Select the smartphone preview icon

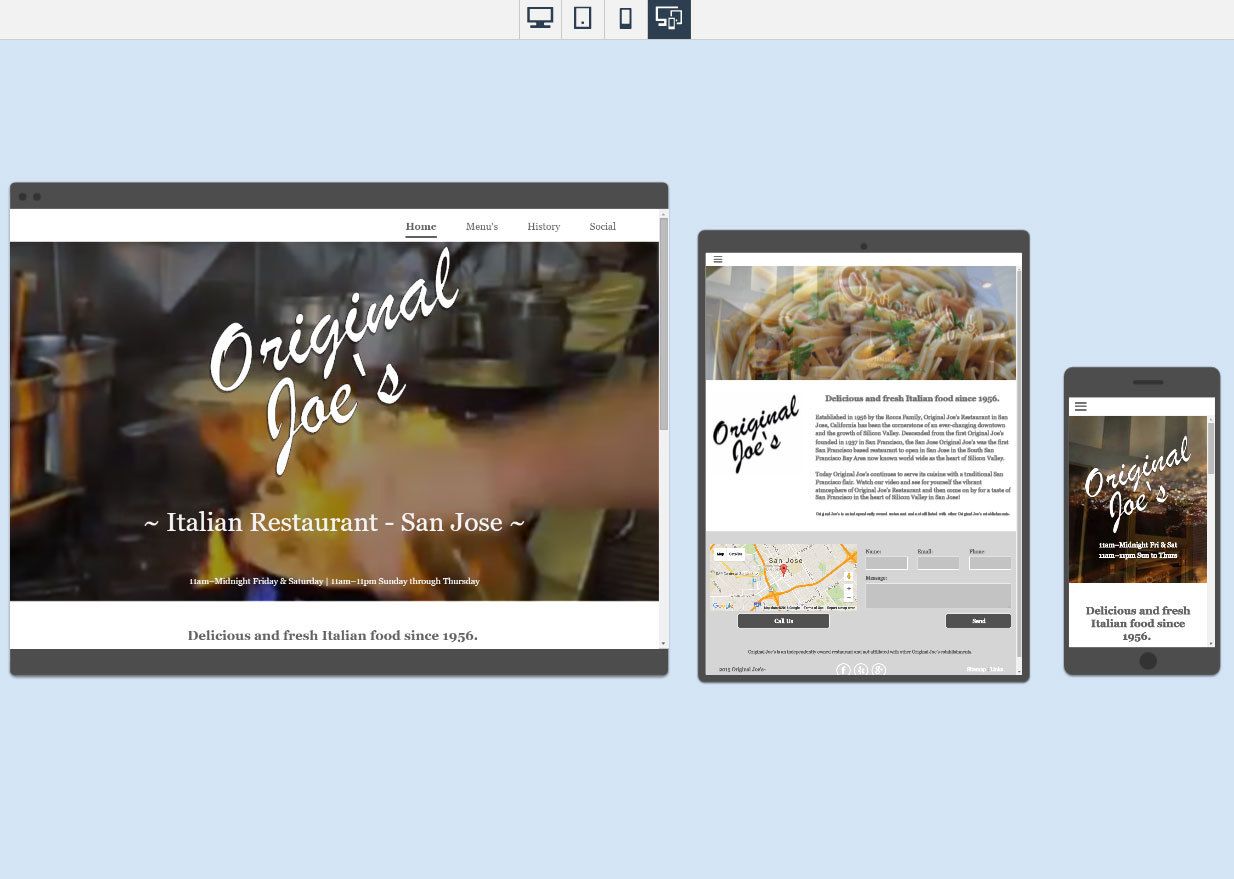pos(626,19)
